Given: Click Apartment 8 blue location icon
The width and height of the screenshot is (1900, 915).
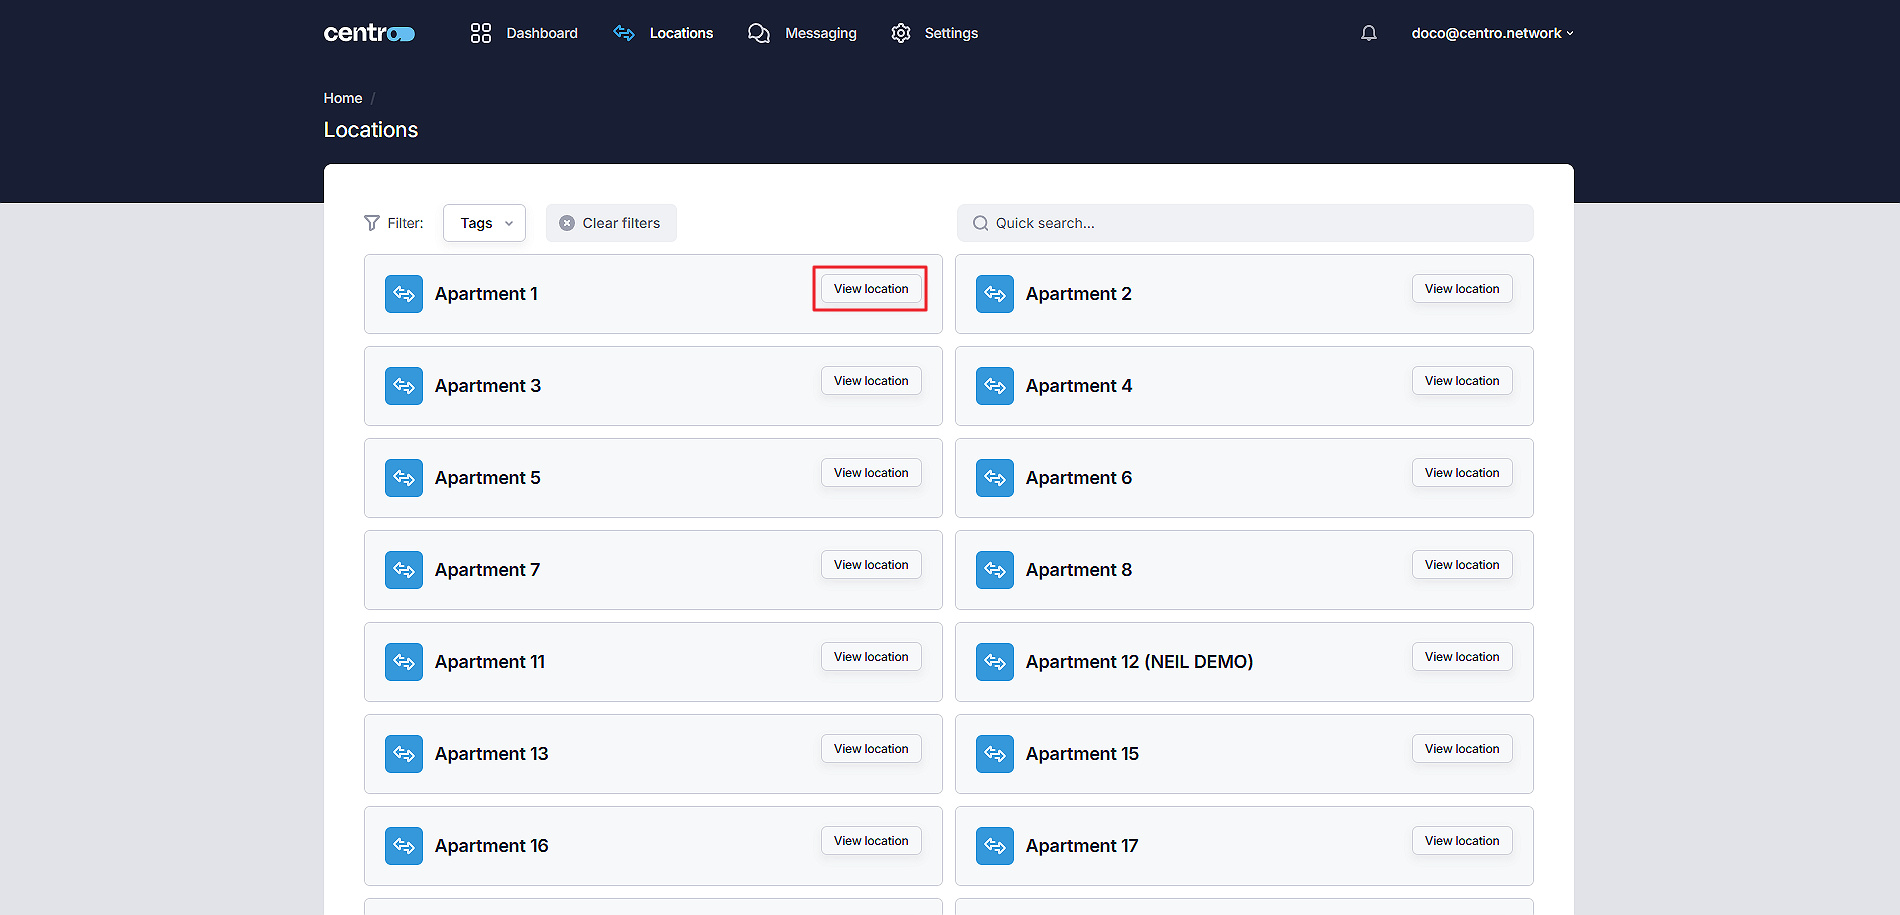Looking at the screenshot, I should [x=995, y=570].
